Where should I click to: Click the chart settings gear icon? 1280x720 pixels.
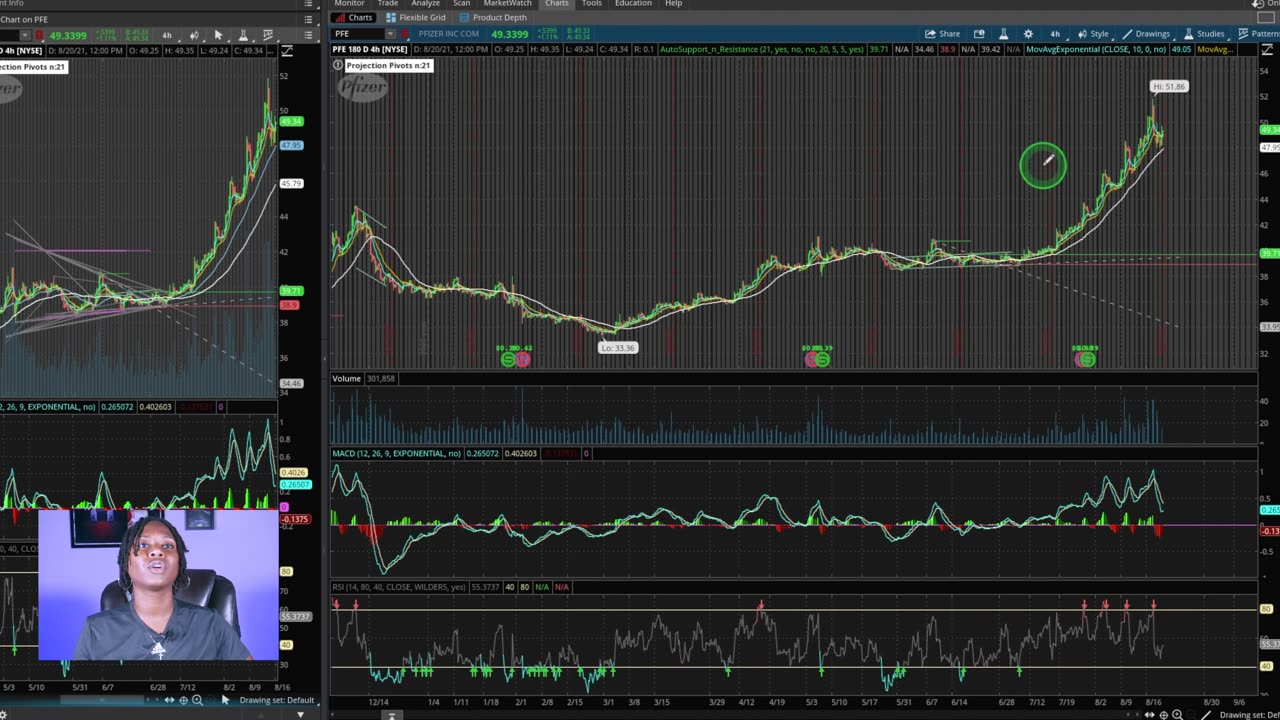tap(1028, 34)
